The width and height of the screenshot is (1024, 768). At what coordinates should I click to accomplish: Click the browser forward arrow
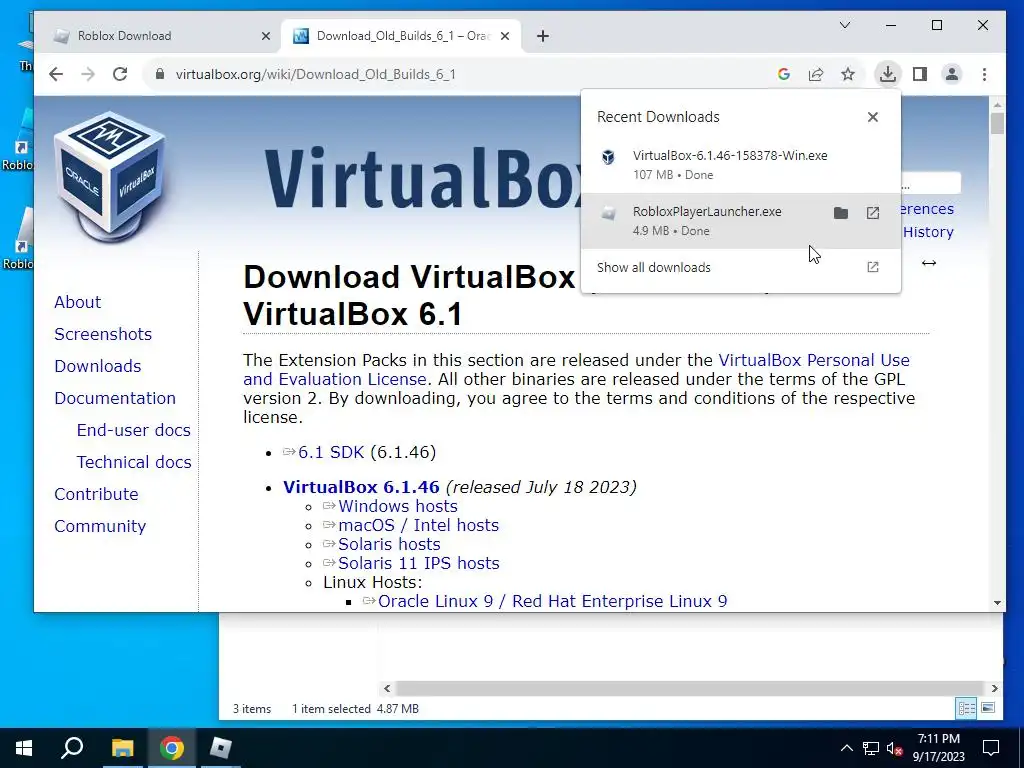[x=88, y=74]
